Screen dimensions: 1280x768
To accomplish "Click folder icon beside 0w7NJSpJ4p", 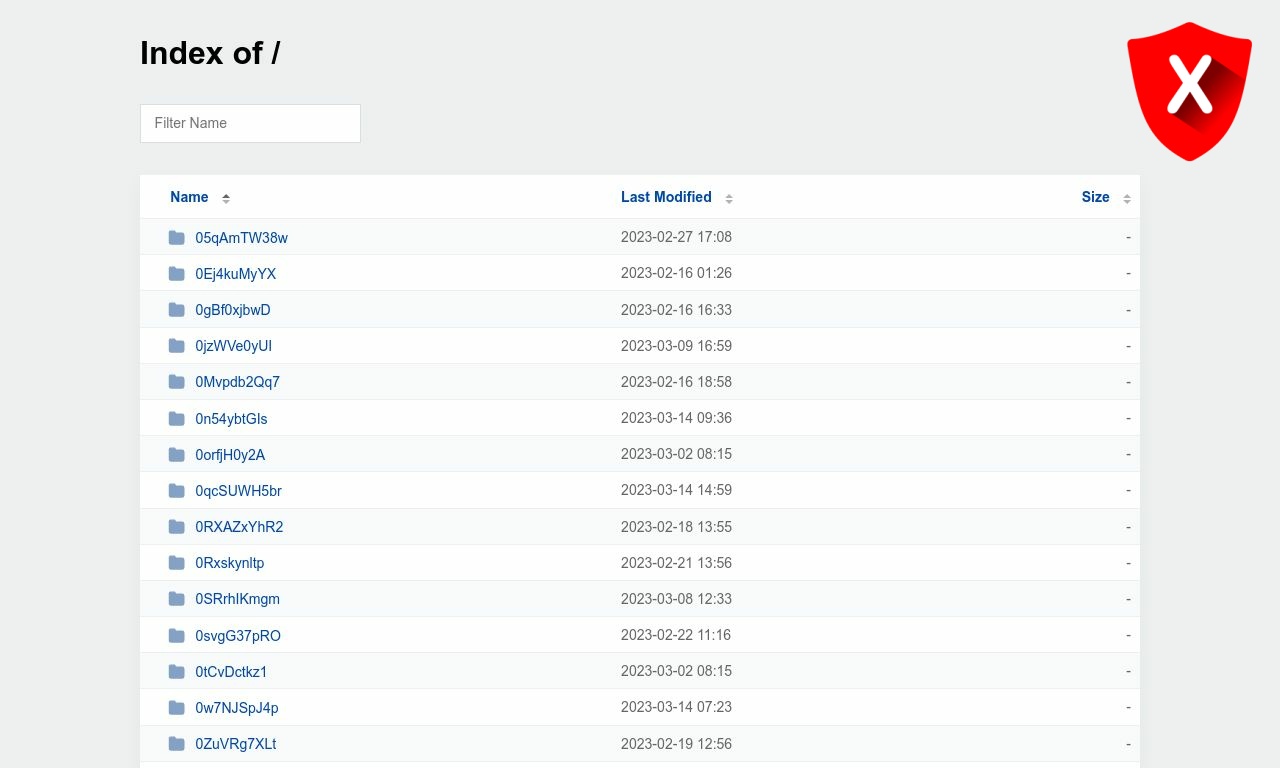I will tap(177, 707).
